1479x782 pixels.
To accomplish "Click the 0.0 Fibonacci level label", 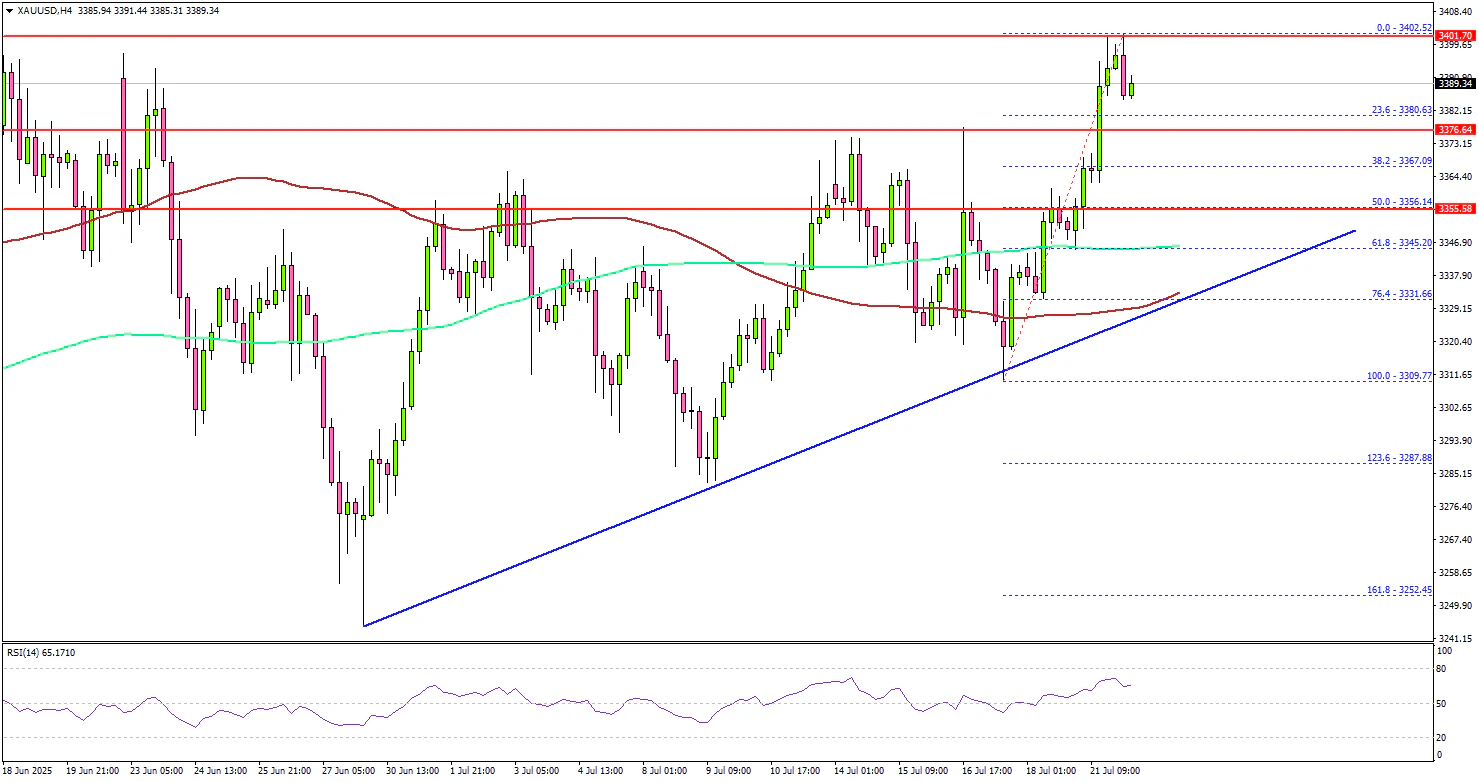I will 1403,27.
